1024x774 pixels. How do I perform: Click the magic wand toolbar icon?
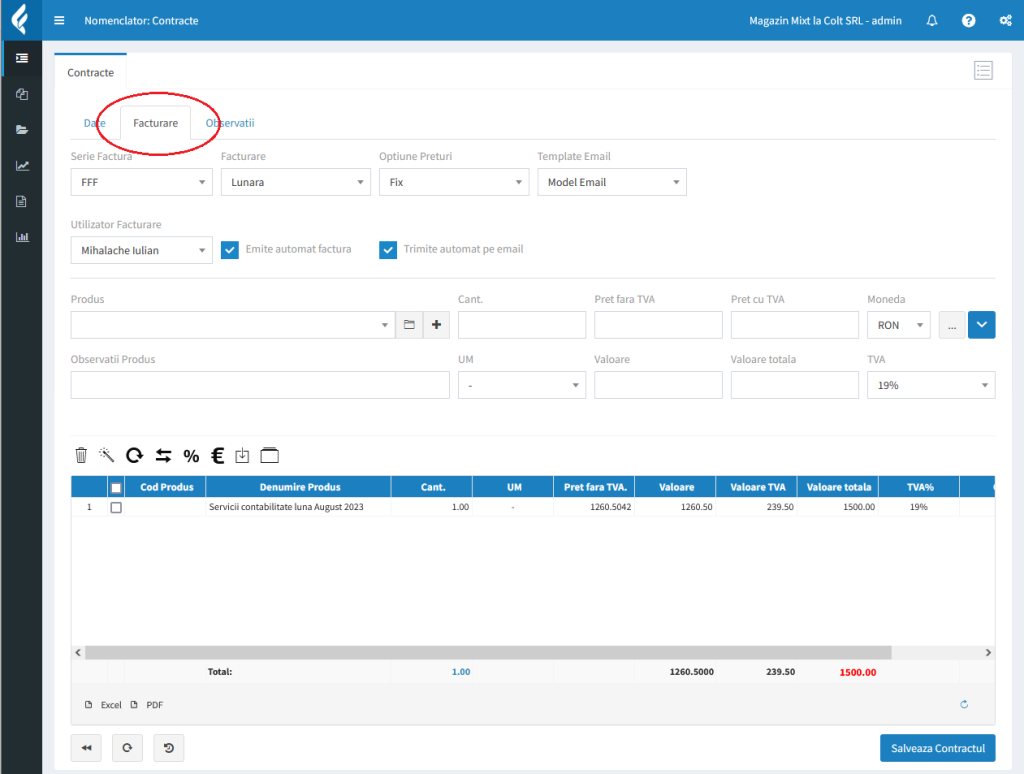click(x=106, y=455)
